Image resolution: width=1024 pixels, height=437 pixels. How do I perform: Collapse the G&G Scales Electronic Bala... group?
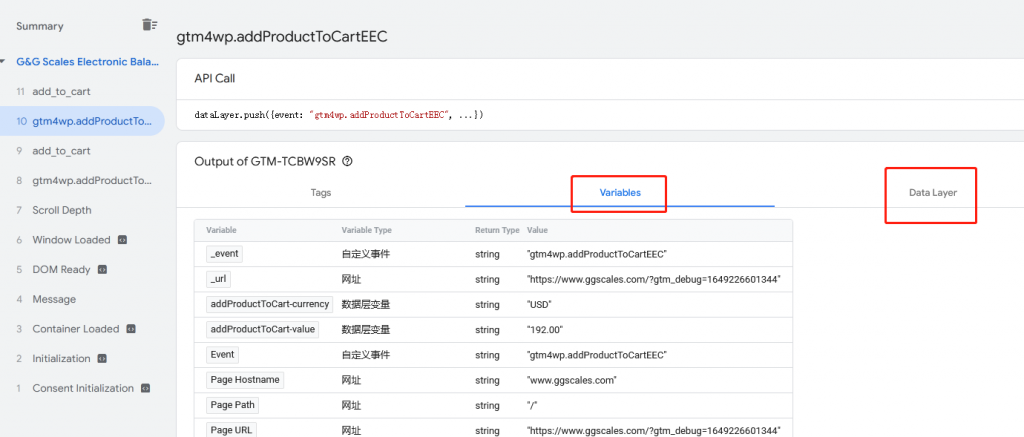click(x=3, y=62)
